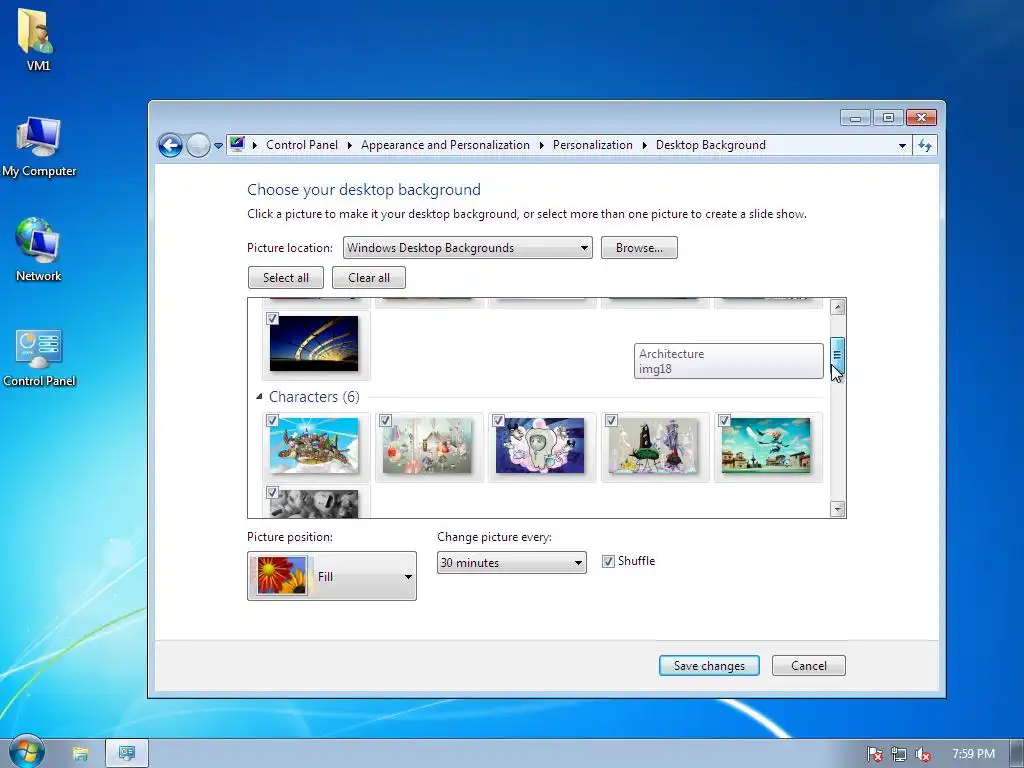The image size is (1024, 768).
Task: Go back with the blue Back arrow
Action: tap(170, 145)
